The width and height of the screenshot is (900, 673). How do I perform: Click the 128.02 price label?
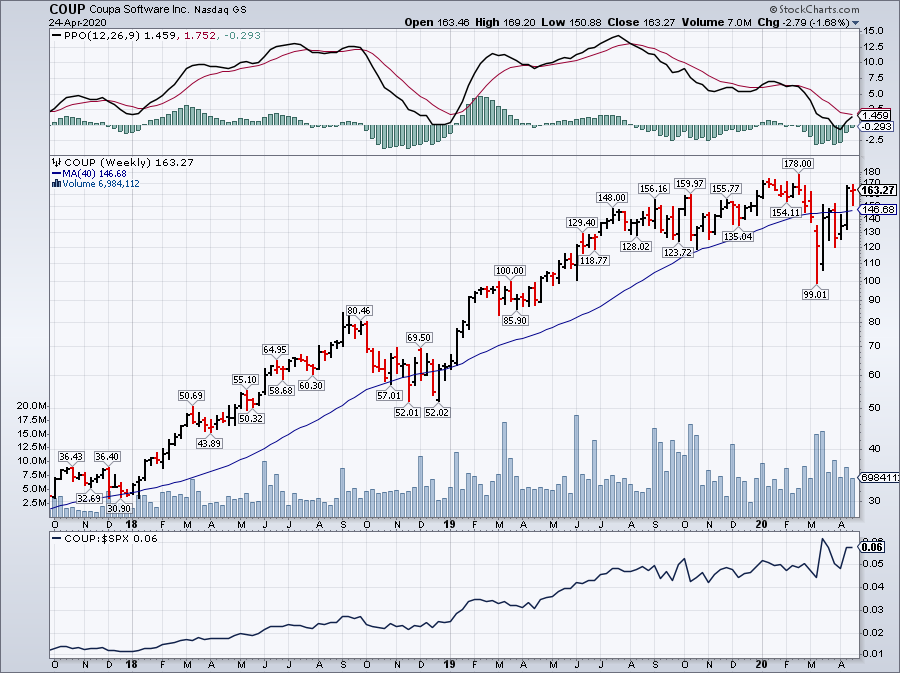(x=635, y=246)
